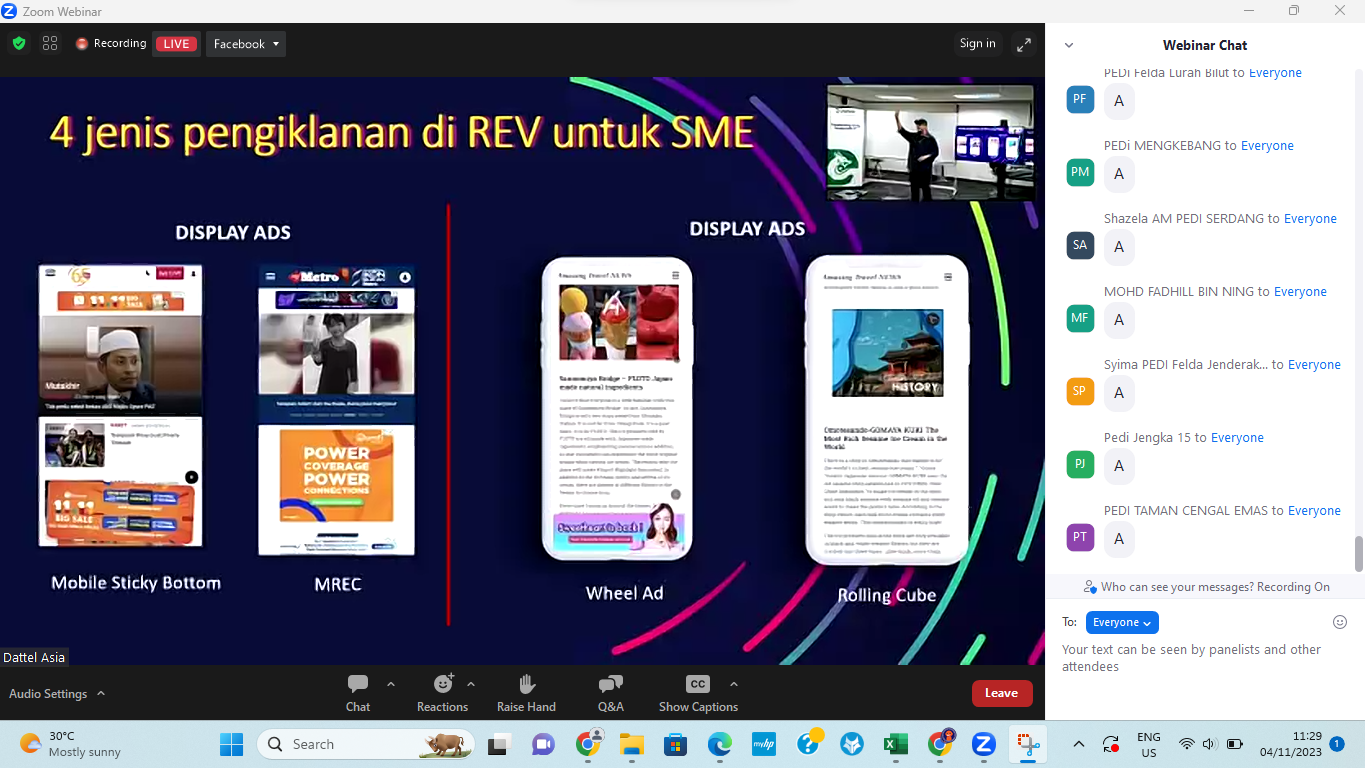
Task: Collapse the Webinar Chat panel chevron
Action: [1069, 45]
